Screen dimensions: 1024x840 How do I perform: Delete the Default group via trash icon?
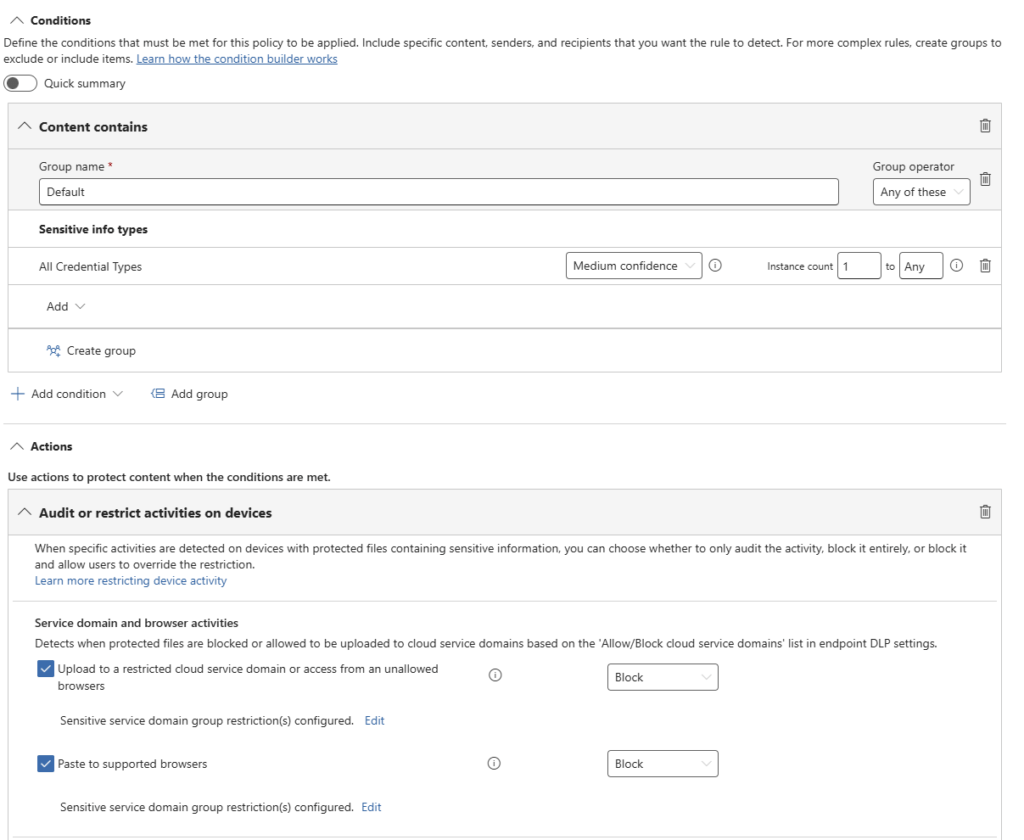[x=985, y=179]
